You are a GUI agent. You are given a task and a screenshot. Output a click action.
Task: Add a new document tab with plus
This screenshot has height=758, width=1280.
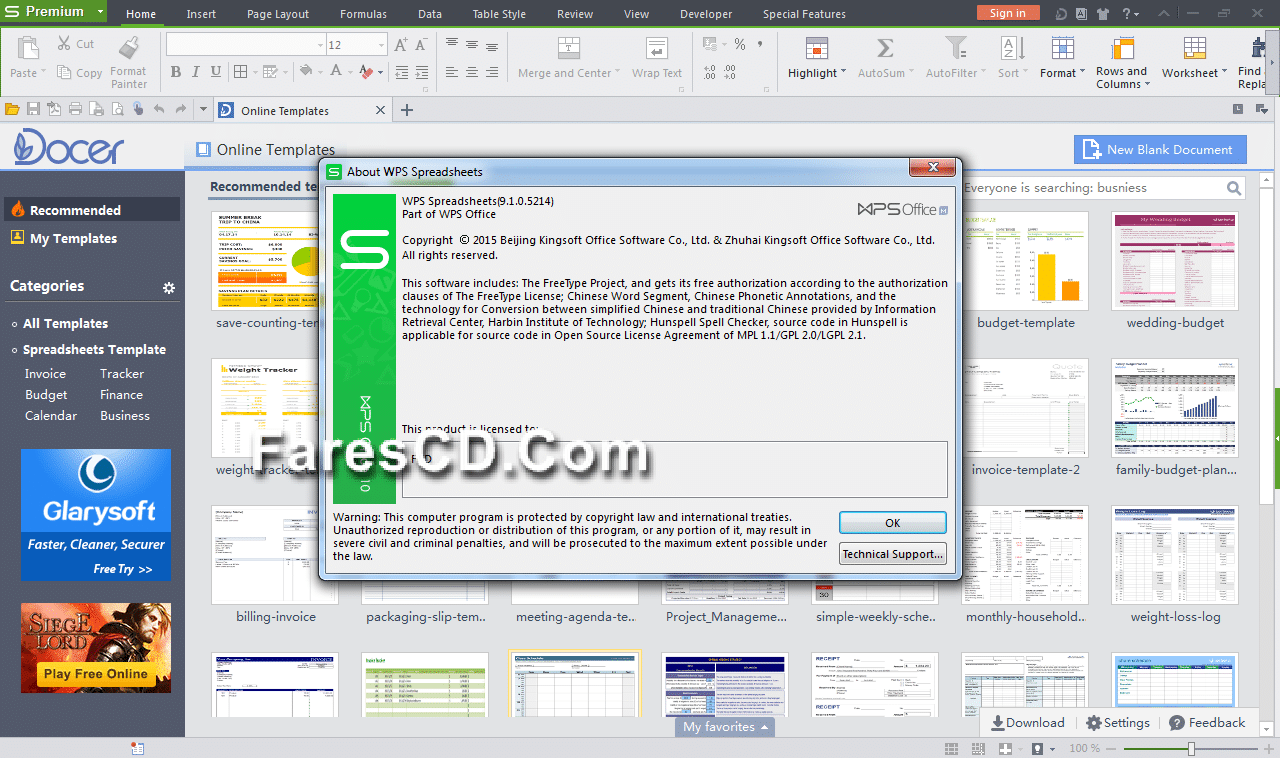click(x=407, y=110)
